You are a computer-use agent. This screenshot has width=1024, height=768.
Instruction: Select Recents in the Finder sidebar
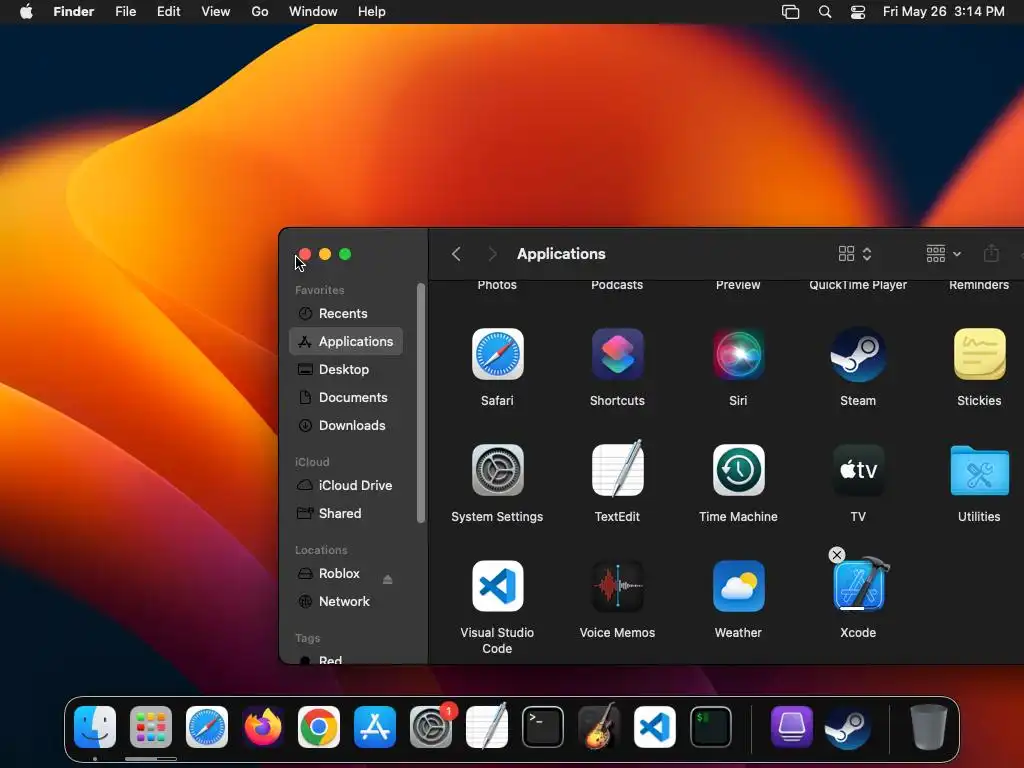point(345,313)
